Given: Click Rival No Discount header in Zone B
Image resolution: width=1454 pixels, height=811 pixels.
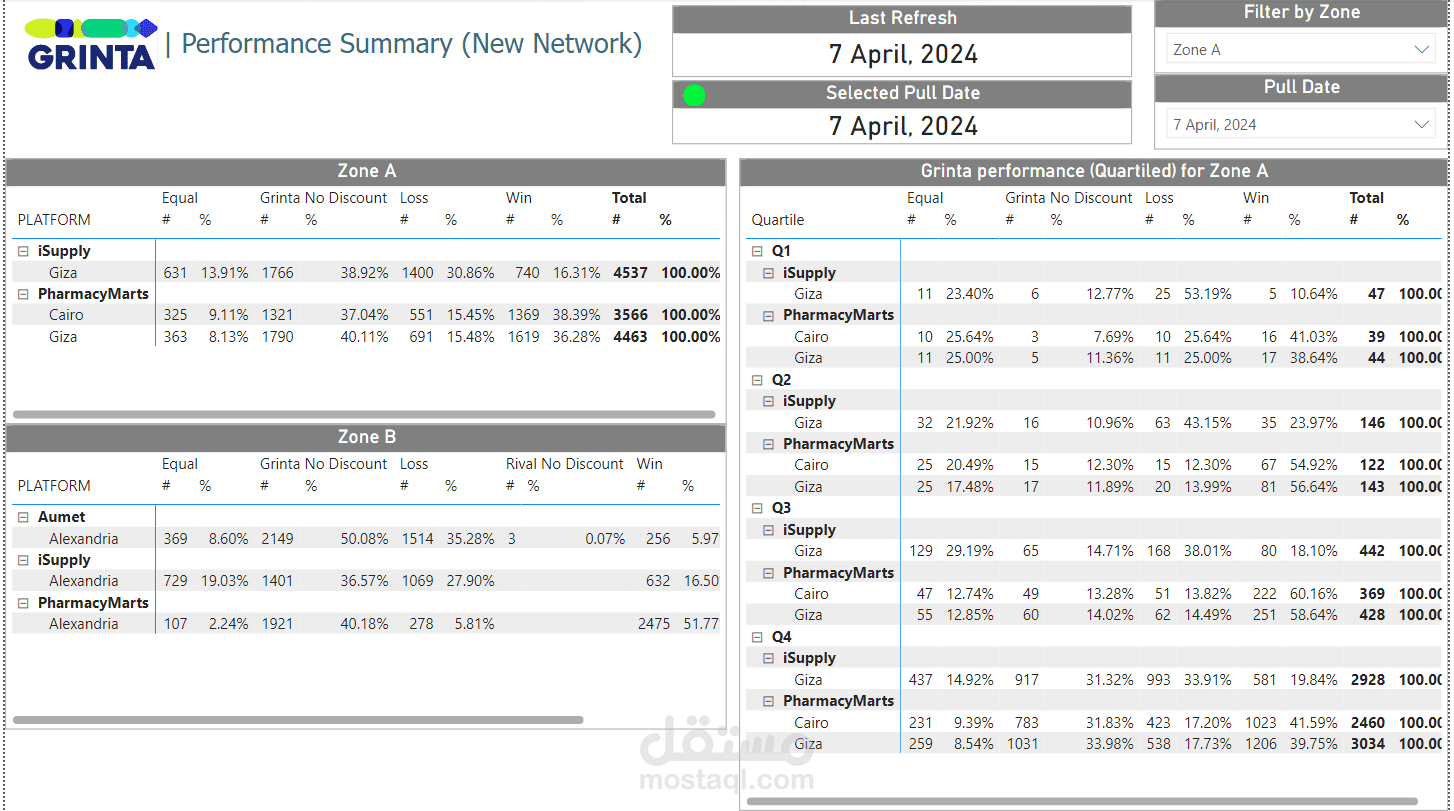Looking at the screenshot, I should click(565, 464).
